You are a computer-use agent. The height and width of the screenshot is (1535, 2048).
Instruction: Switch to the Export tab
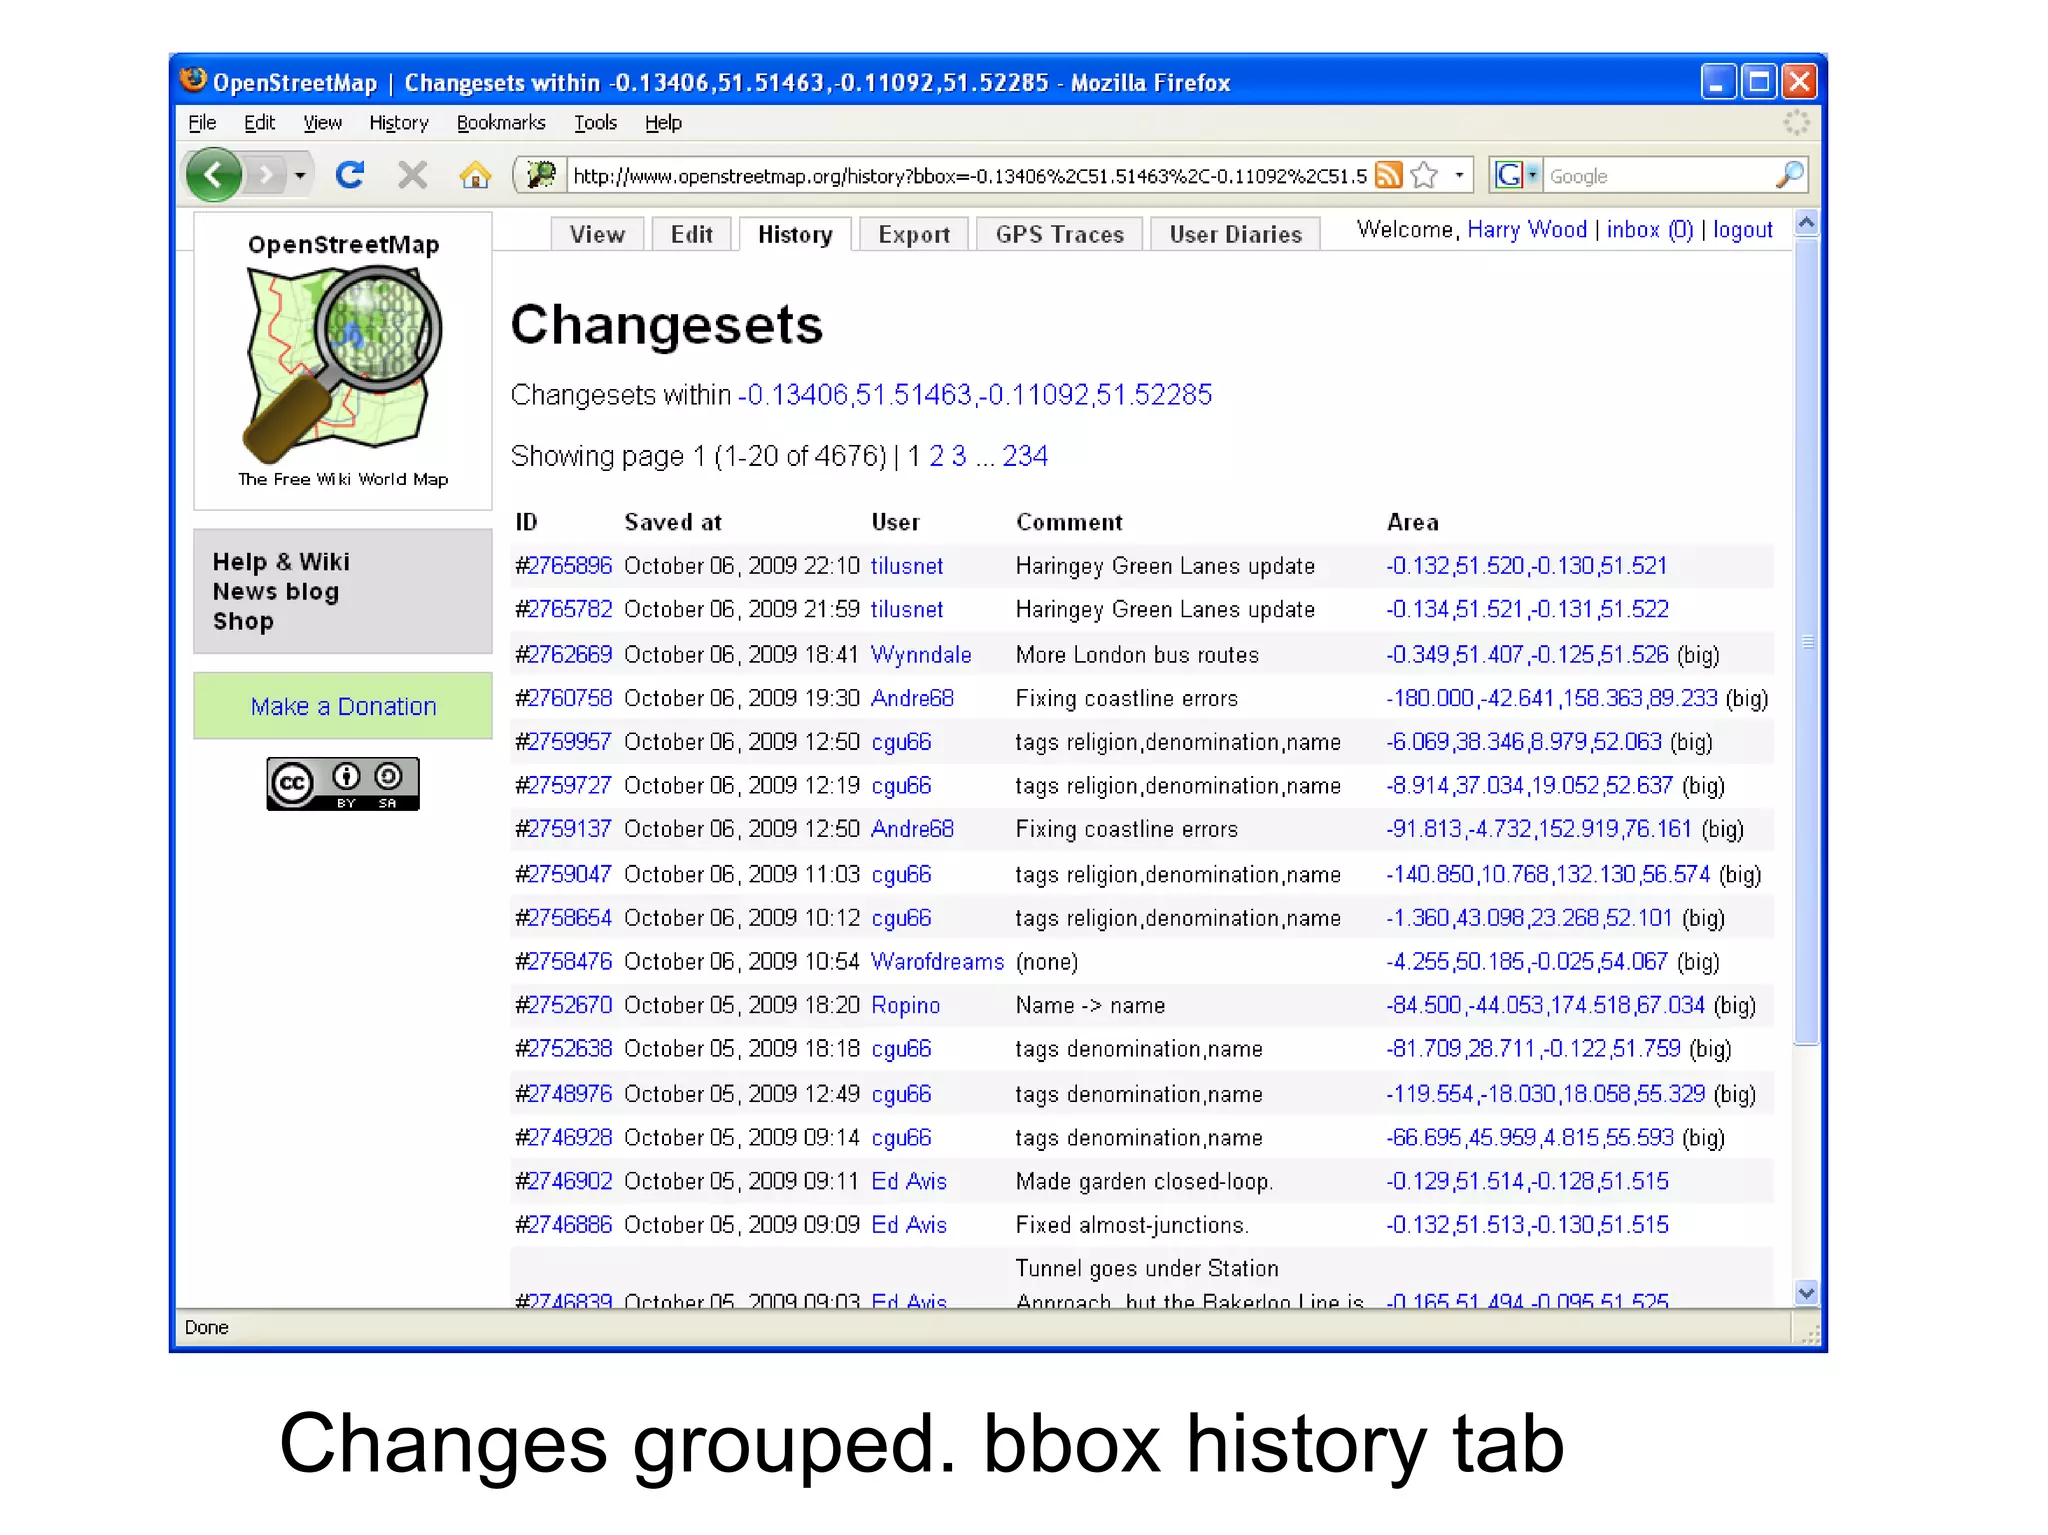(914, 234)
